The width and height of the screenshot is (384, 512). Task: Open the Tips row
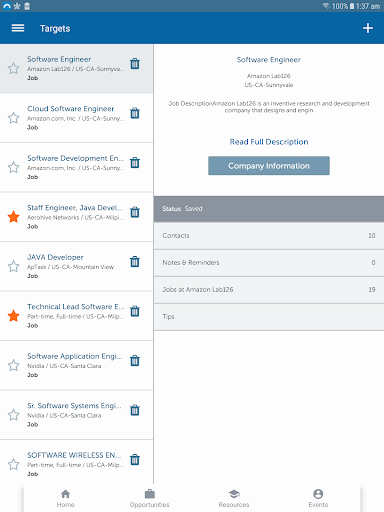pos(269,317)
